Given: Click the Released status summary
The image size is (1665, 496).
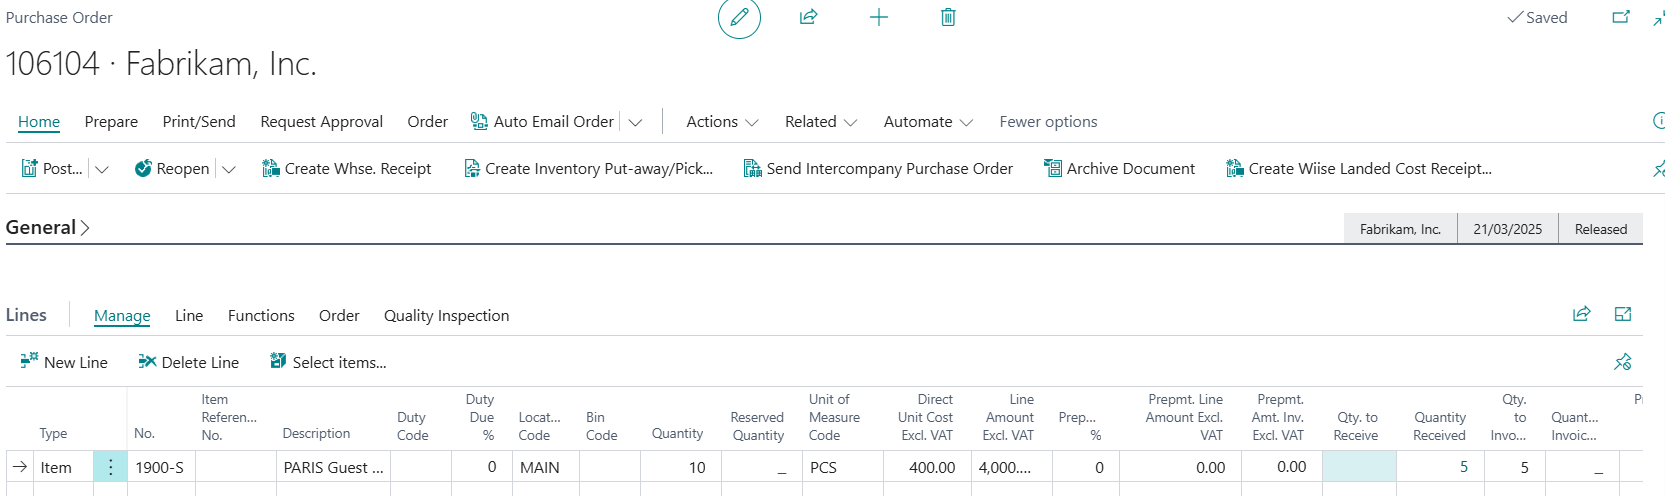Looking at the screenshot, I should click(x=1600, y=229).
